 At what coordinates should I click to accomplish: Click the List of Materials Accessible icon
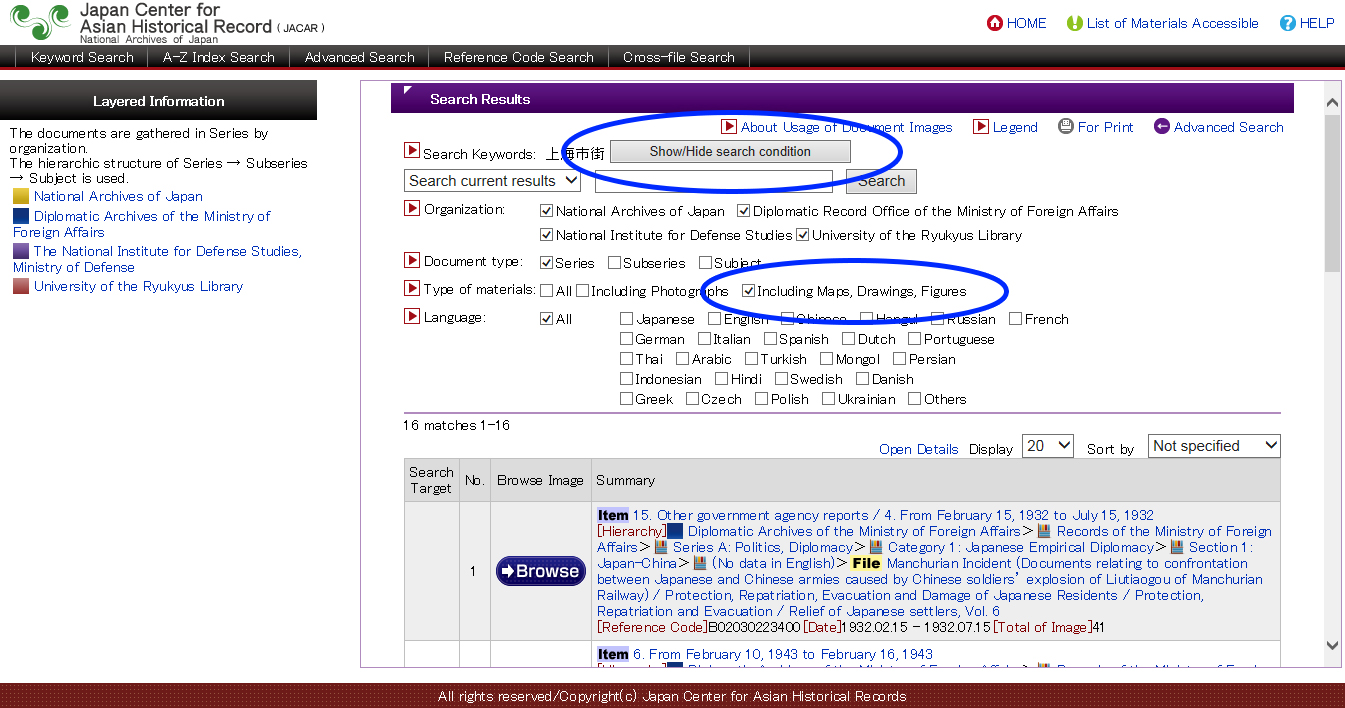point(1075,23)
